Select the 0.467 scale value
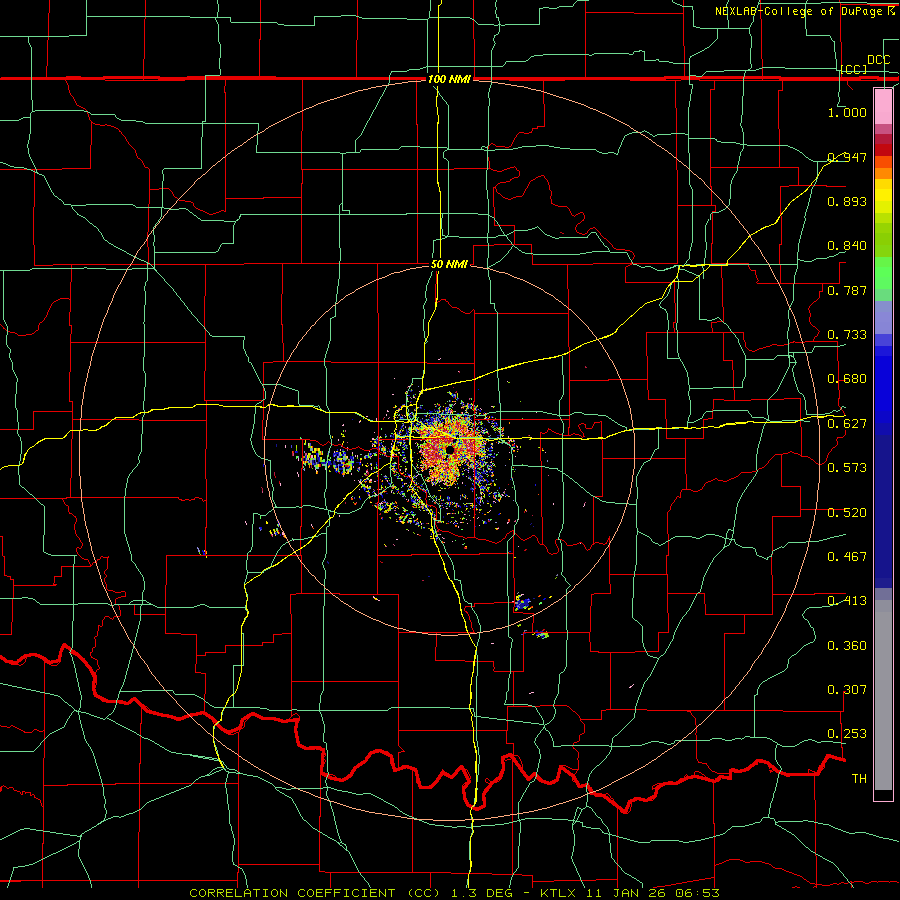The image size is (900, 900). [x=847, y=557]
